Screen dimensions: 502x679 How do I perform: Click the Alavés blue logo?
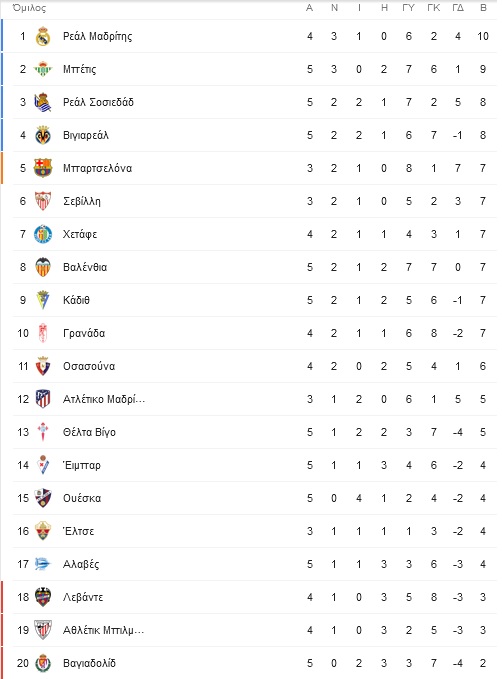pyautogui.click(x=43, y=564)
